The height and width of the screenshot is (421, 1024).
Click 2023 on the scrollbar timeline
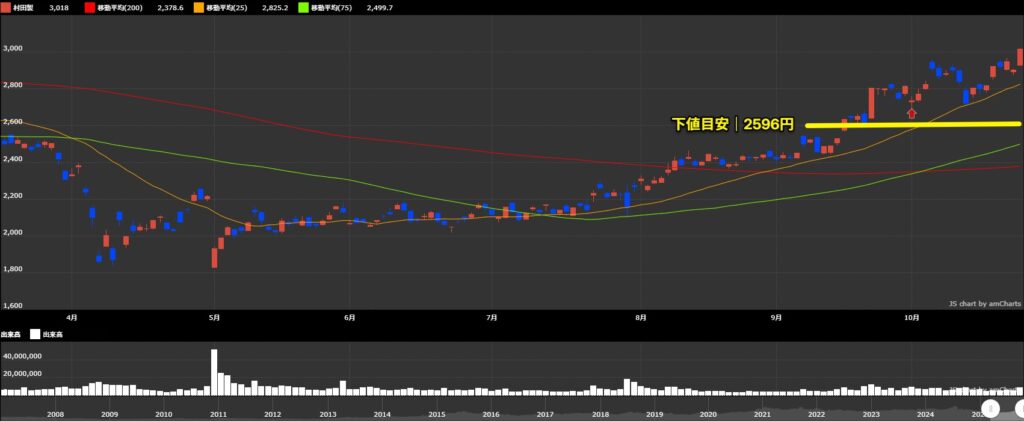point(871,413)
